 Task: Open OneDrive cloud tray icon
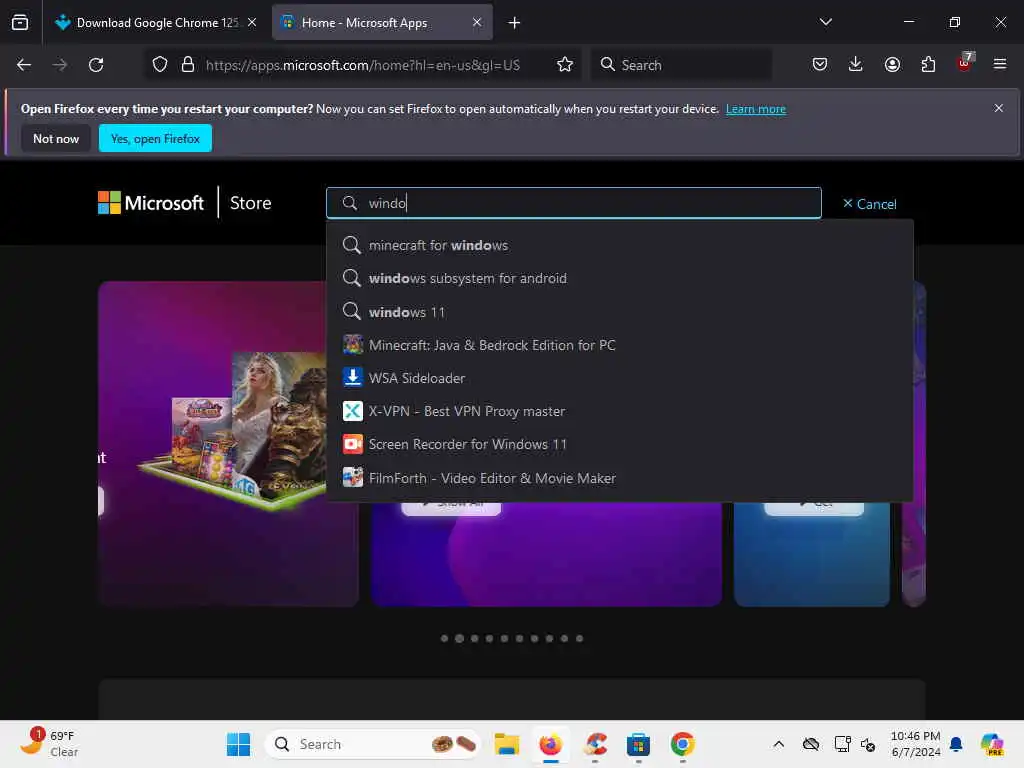point(811,744)
